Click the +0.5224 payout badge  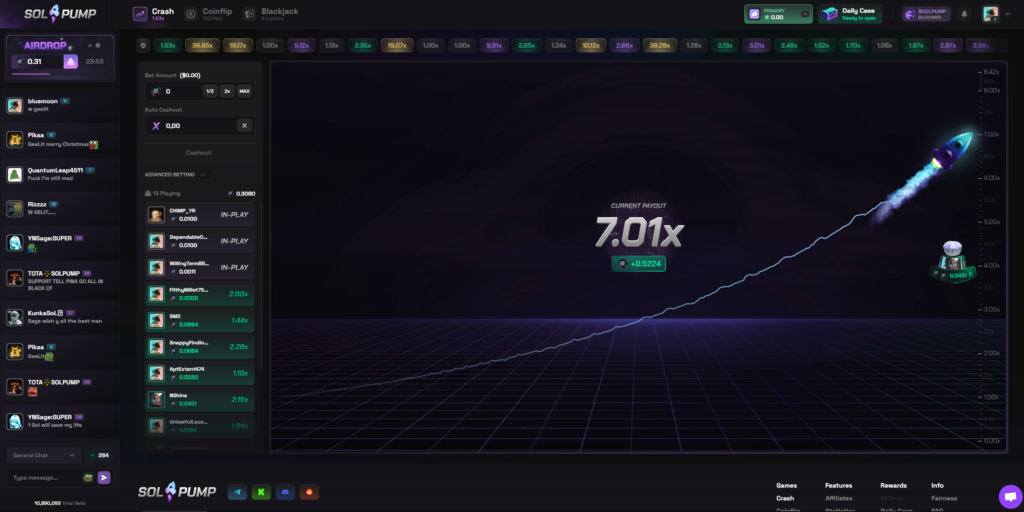point(639,263)
